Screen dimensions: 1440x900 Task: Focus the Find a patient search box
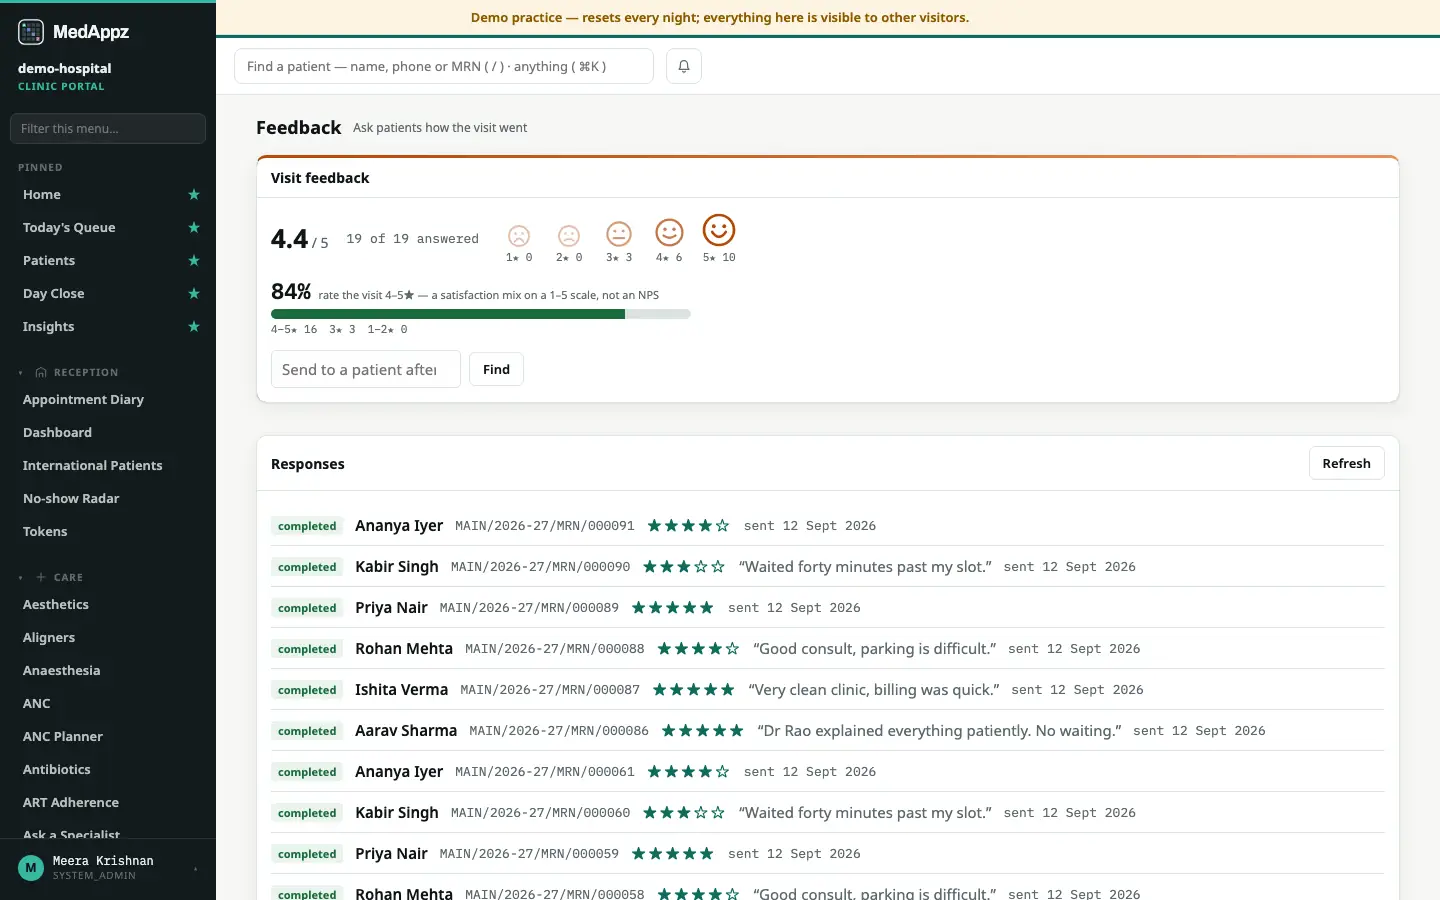(444, 66)
